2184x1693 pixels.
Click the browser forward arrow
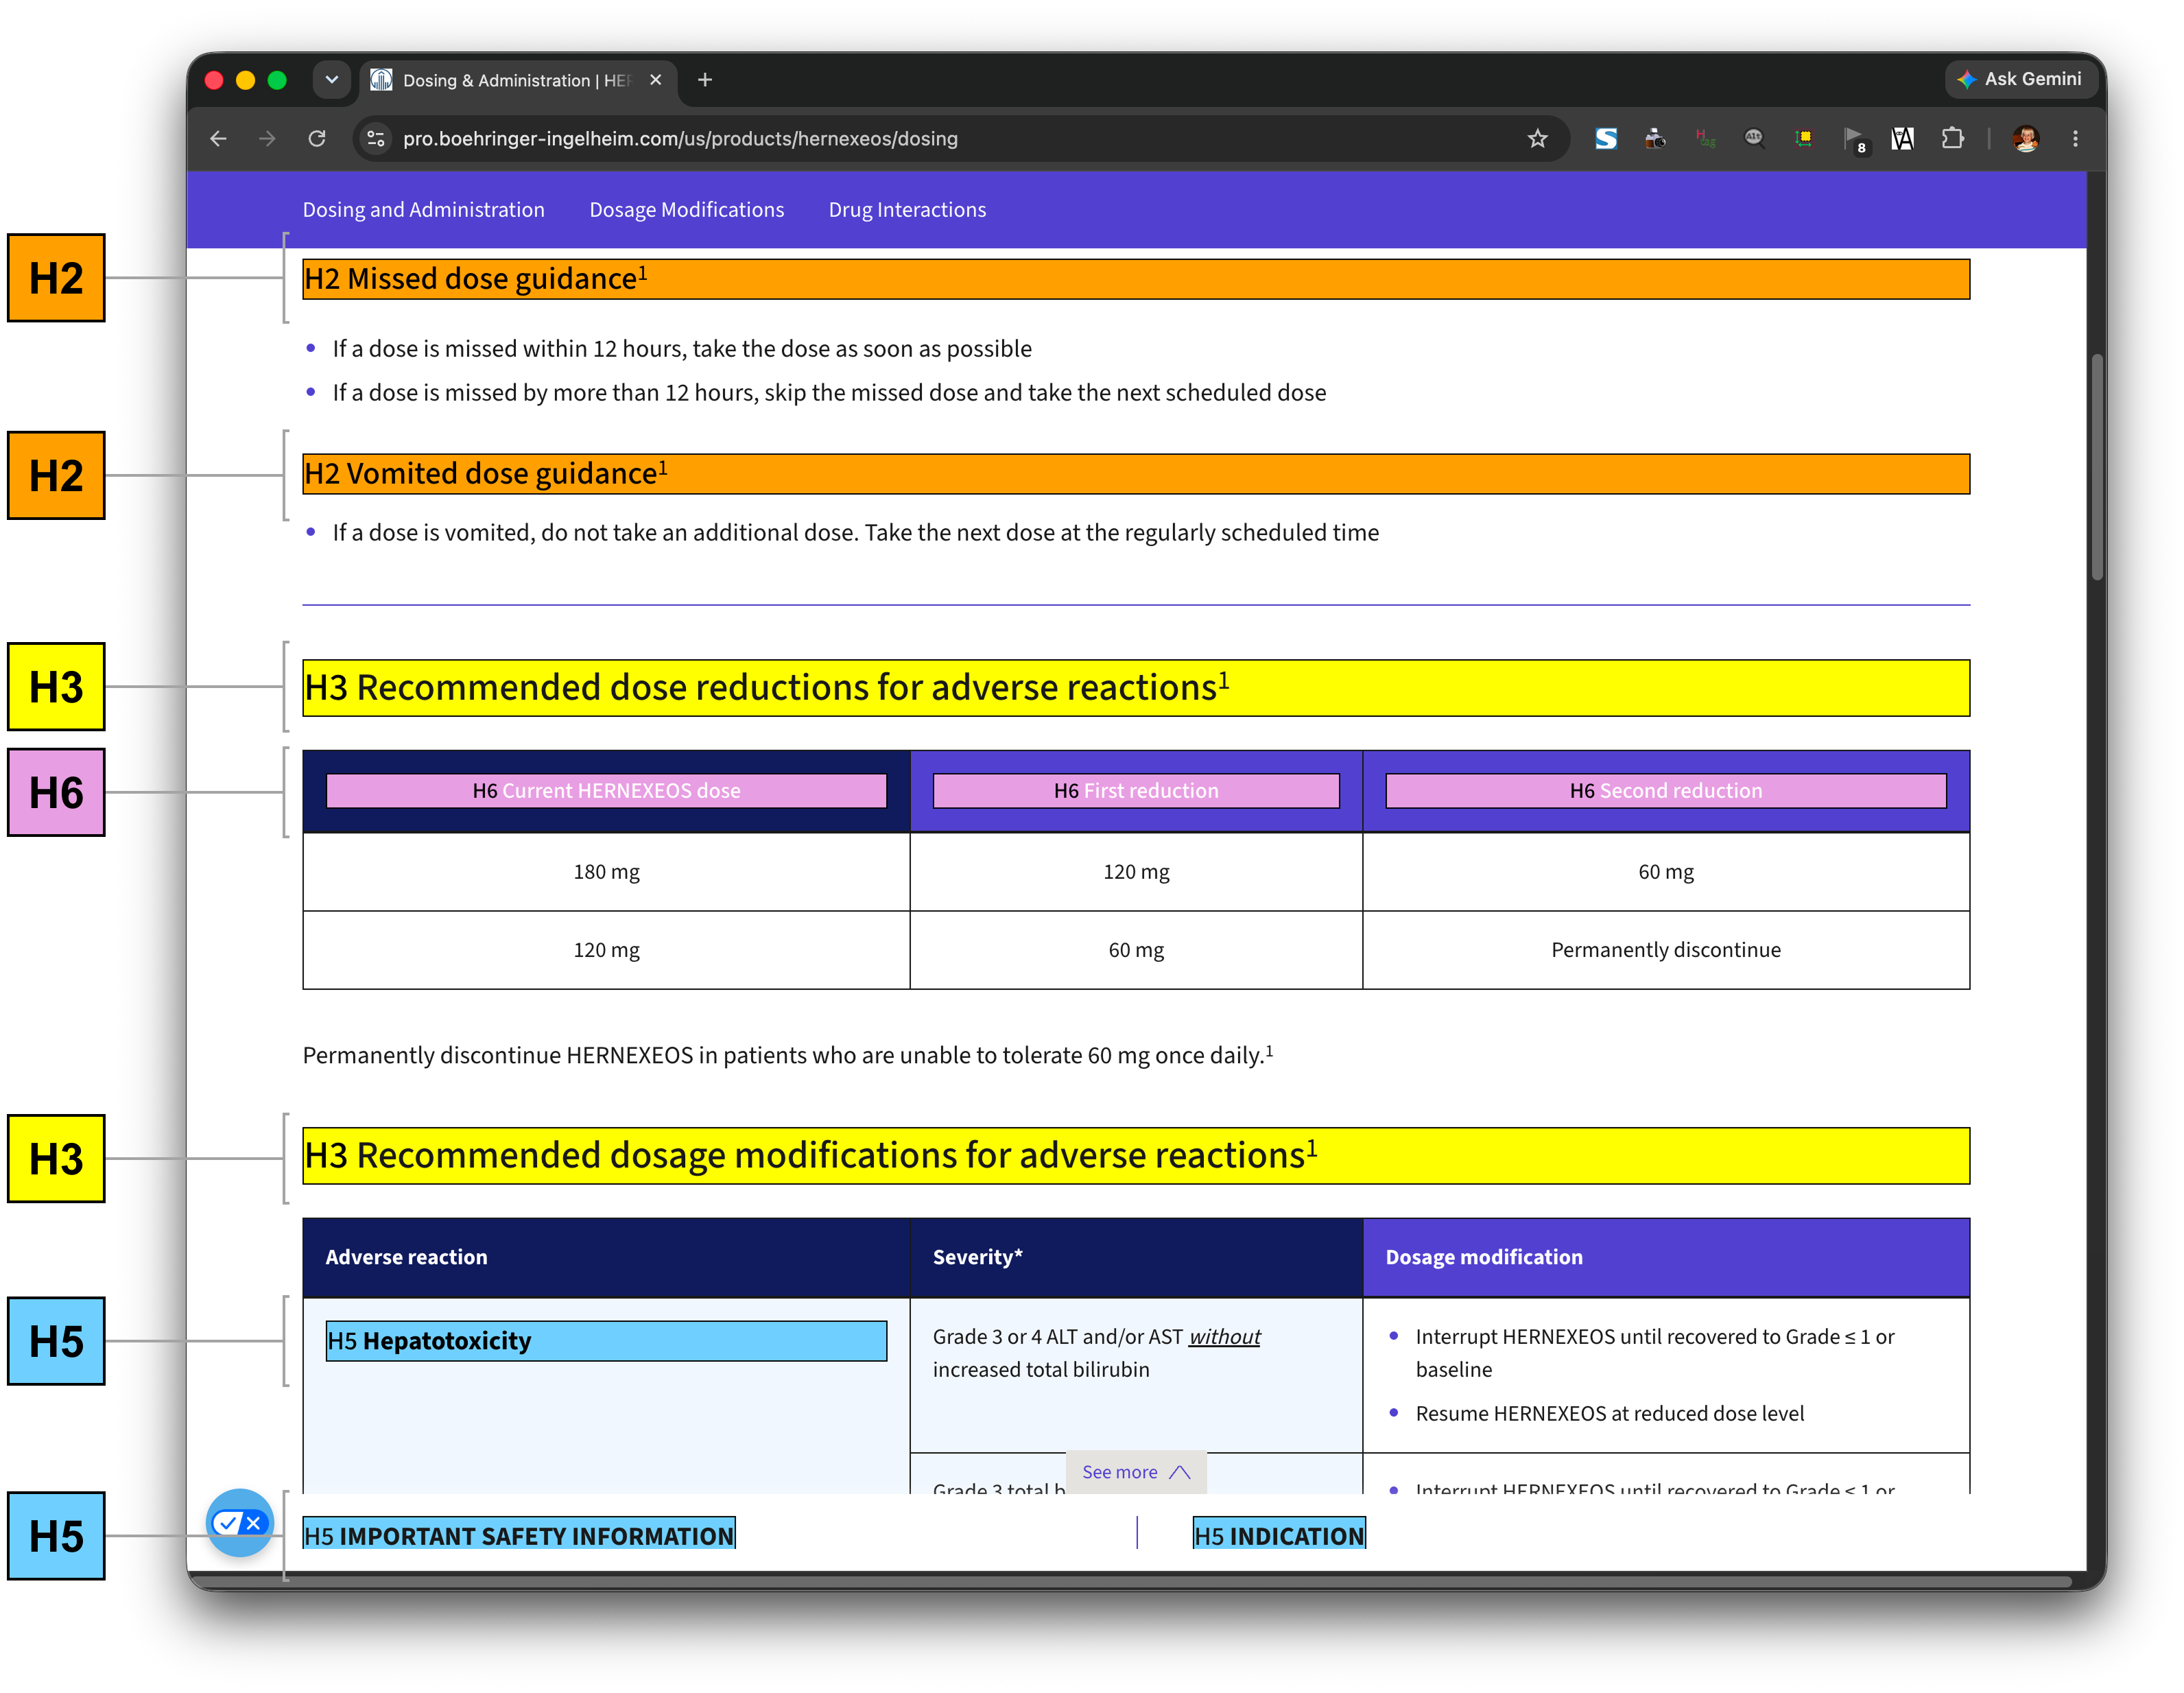point(267,139)
